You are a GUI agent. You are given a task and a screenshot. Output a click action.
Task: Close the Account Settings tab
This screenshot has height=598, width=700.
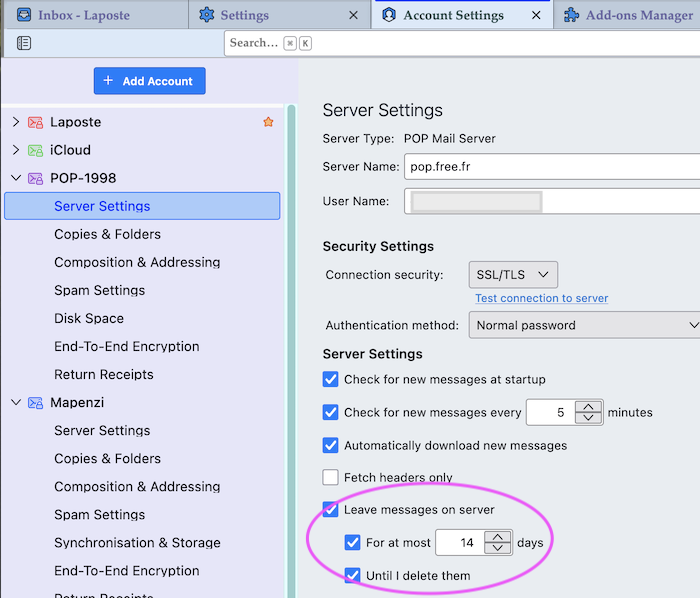(x=536, y=15)
